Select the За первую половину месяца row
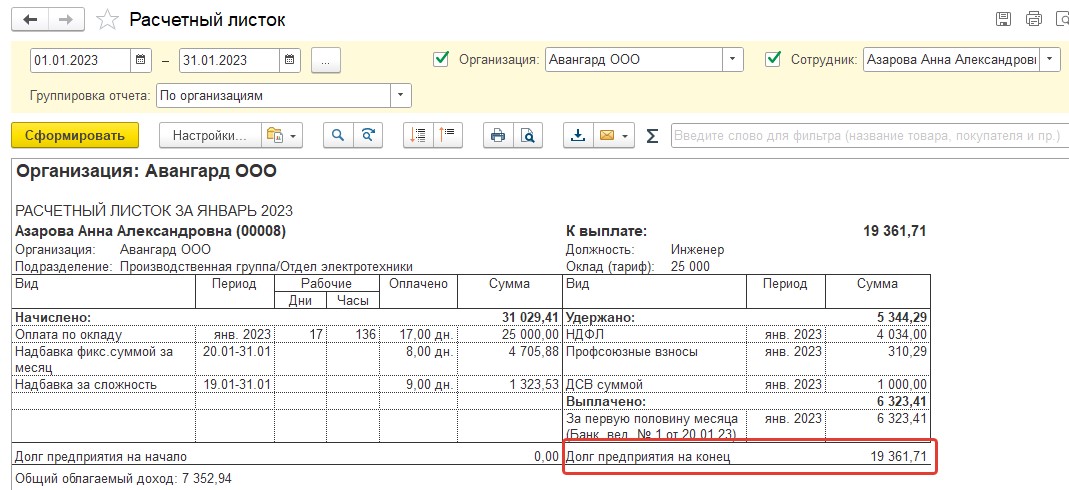 (747, 425)
